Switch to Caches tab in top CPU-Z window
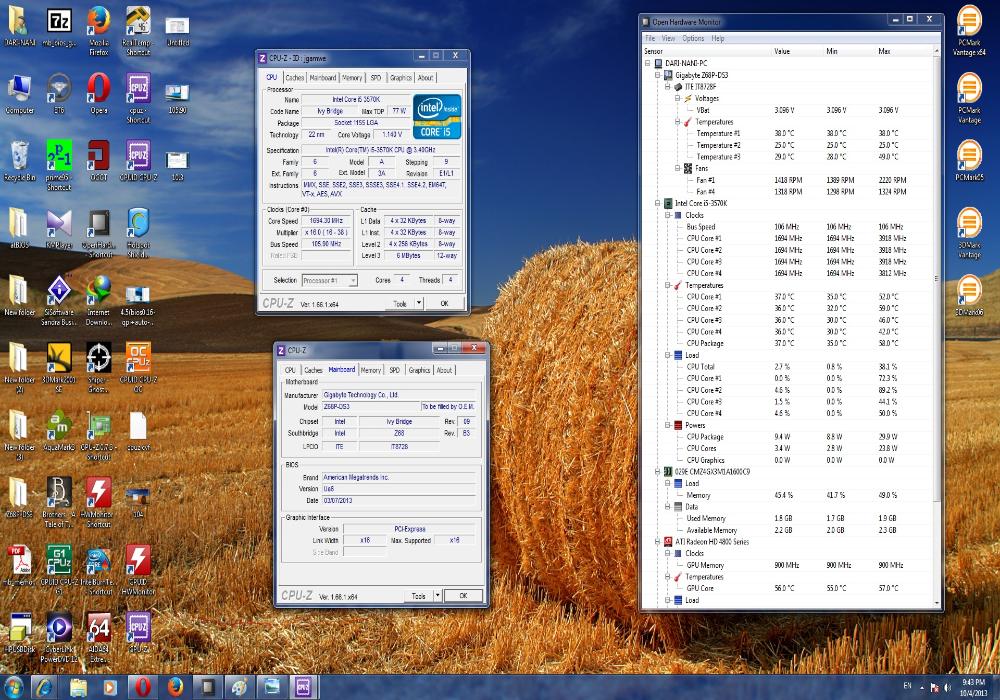1000x700 pixels. click(x=294, y=78)
